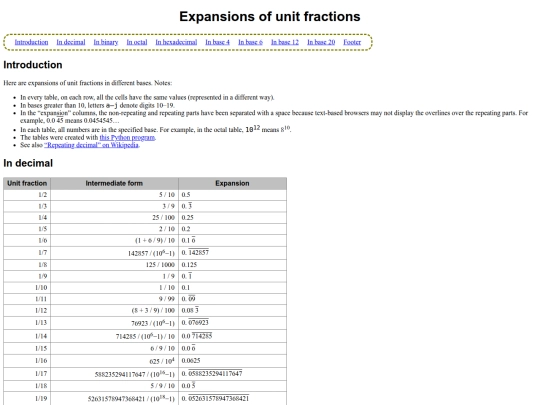Click the '25 / 100' intermediate form cell
This screenshot has width=540, height=405.
click(x=114, y=218)
